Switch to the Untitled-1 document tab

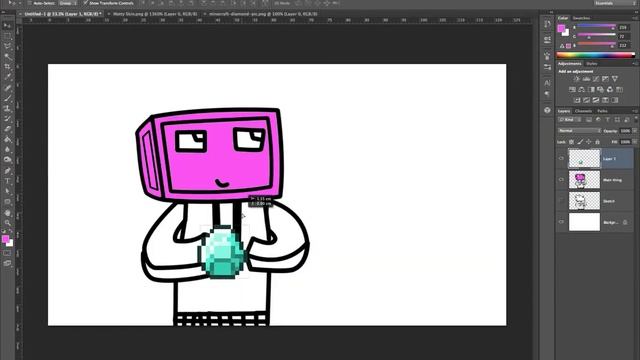[63, 14]
